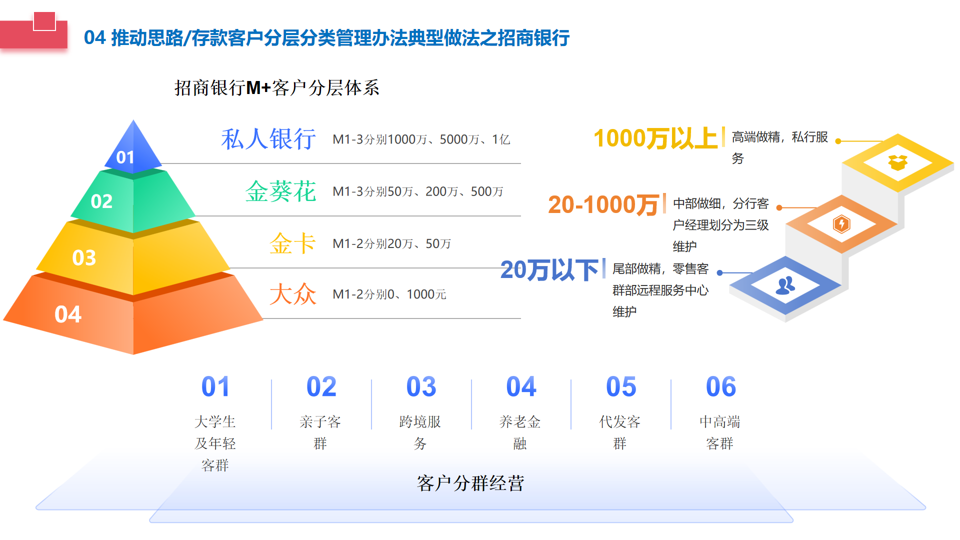Click the 尾部做精 description text

(x=661, y=290)
